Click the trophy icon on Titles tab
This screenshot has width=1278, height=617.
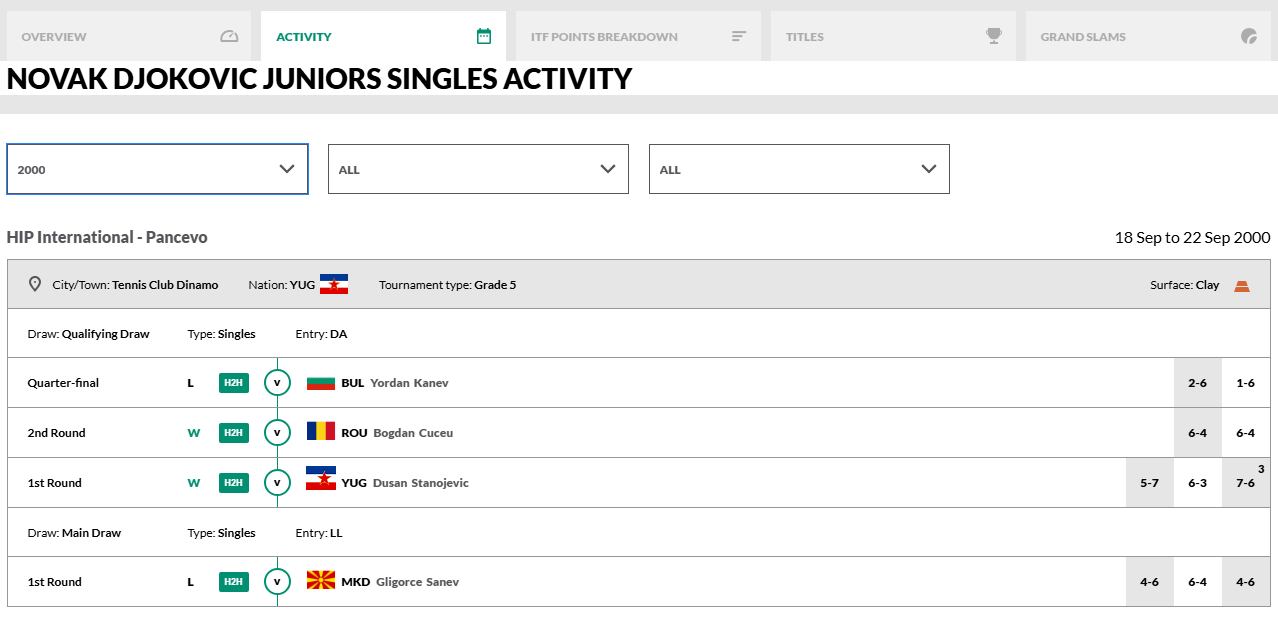tap(993, 36)
